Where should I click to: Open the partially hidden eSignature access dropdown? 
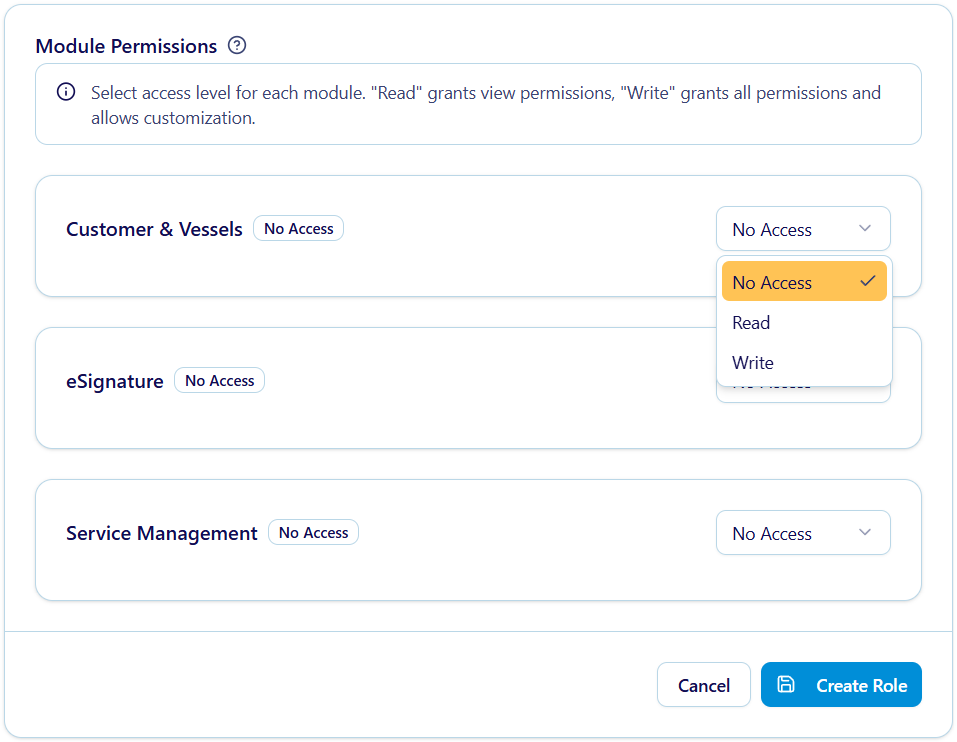802,394
